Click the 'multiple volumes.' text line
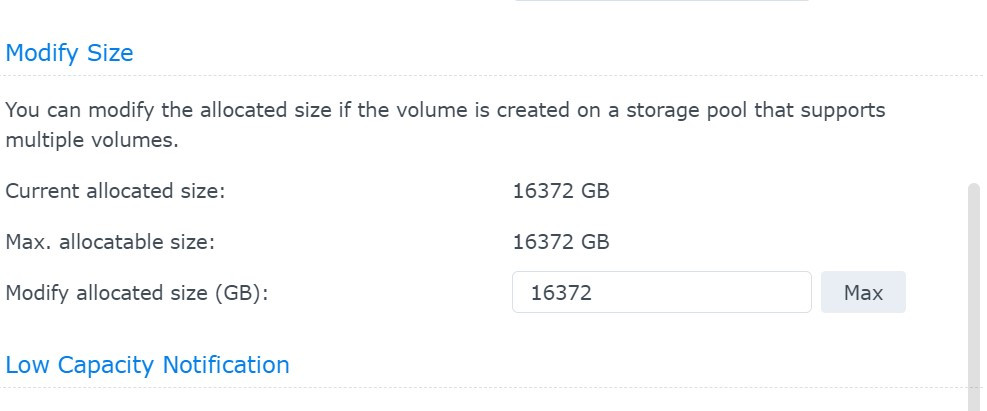The height and width of the screenshot is (411, 987). coord(92,140)
